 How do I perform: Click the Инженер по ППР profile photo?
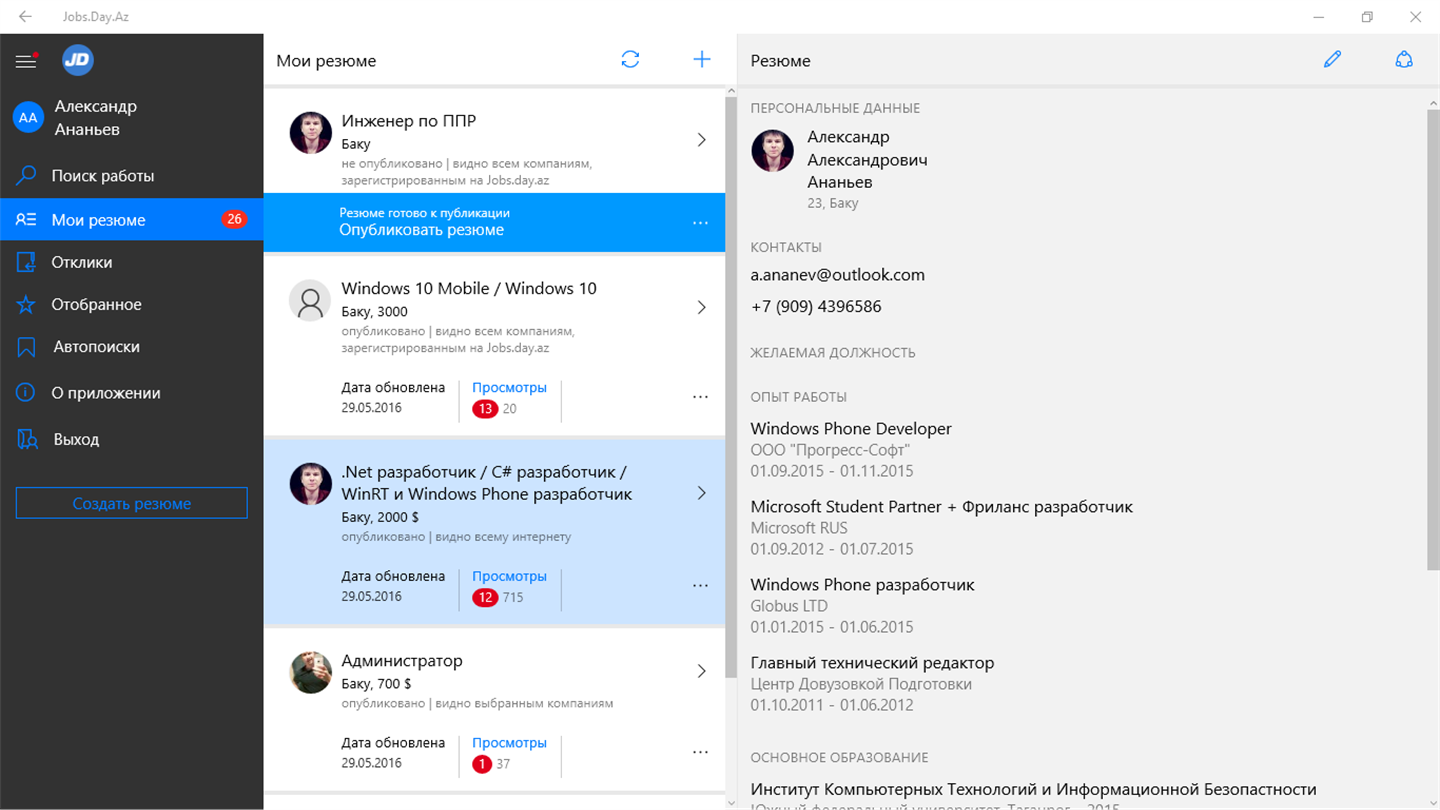pos(310,132)
